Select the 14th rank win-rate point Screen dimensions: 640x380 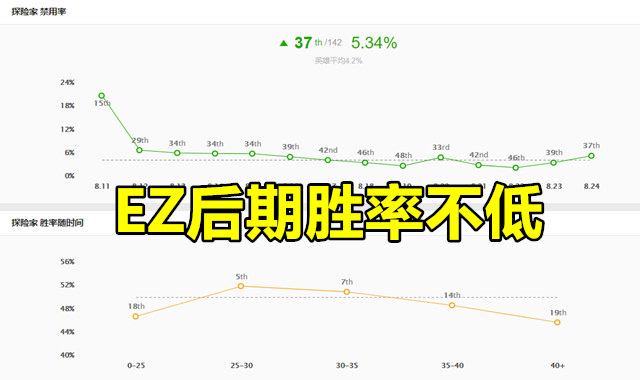tap(452, 305)
